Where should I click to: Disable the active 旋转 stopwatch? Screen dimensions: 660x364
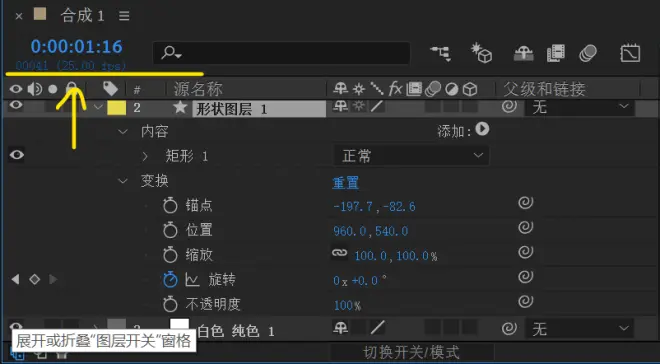[170, 279]
